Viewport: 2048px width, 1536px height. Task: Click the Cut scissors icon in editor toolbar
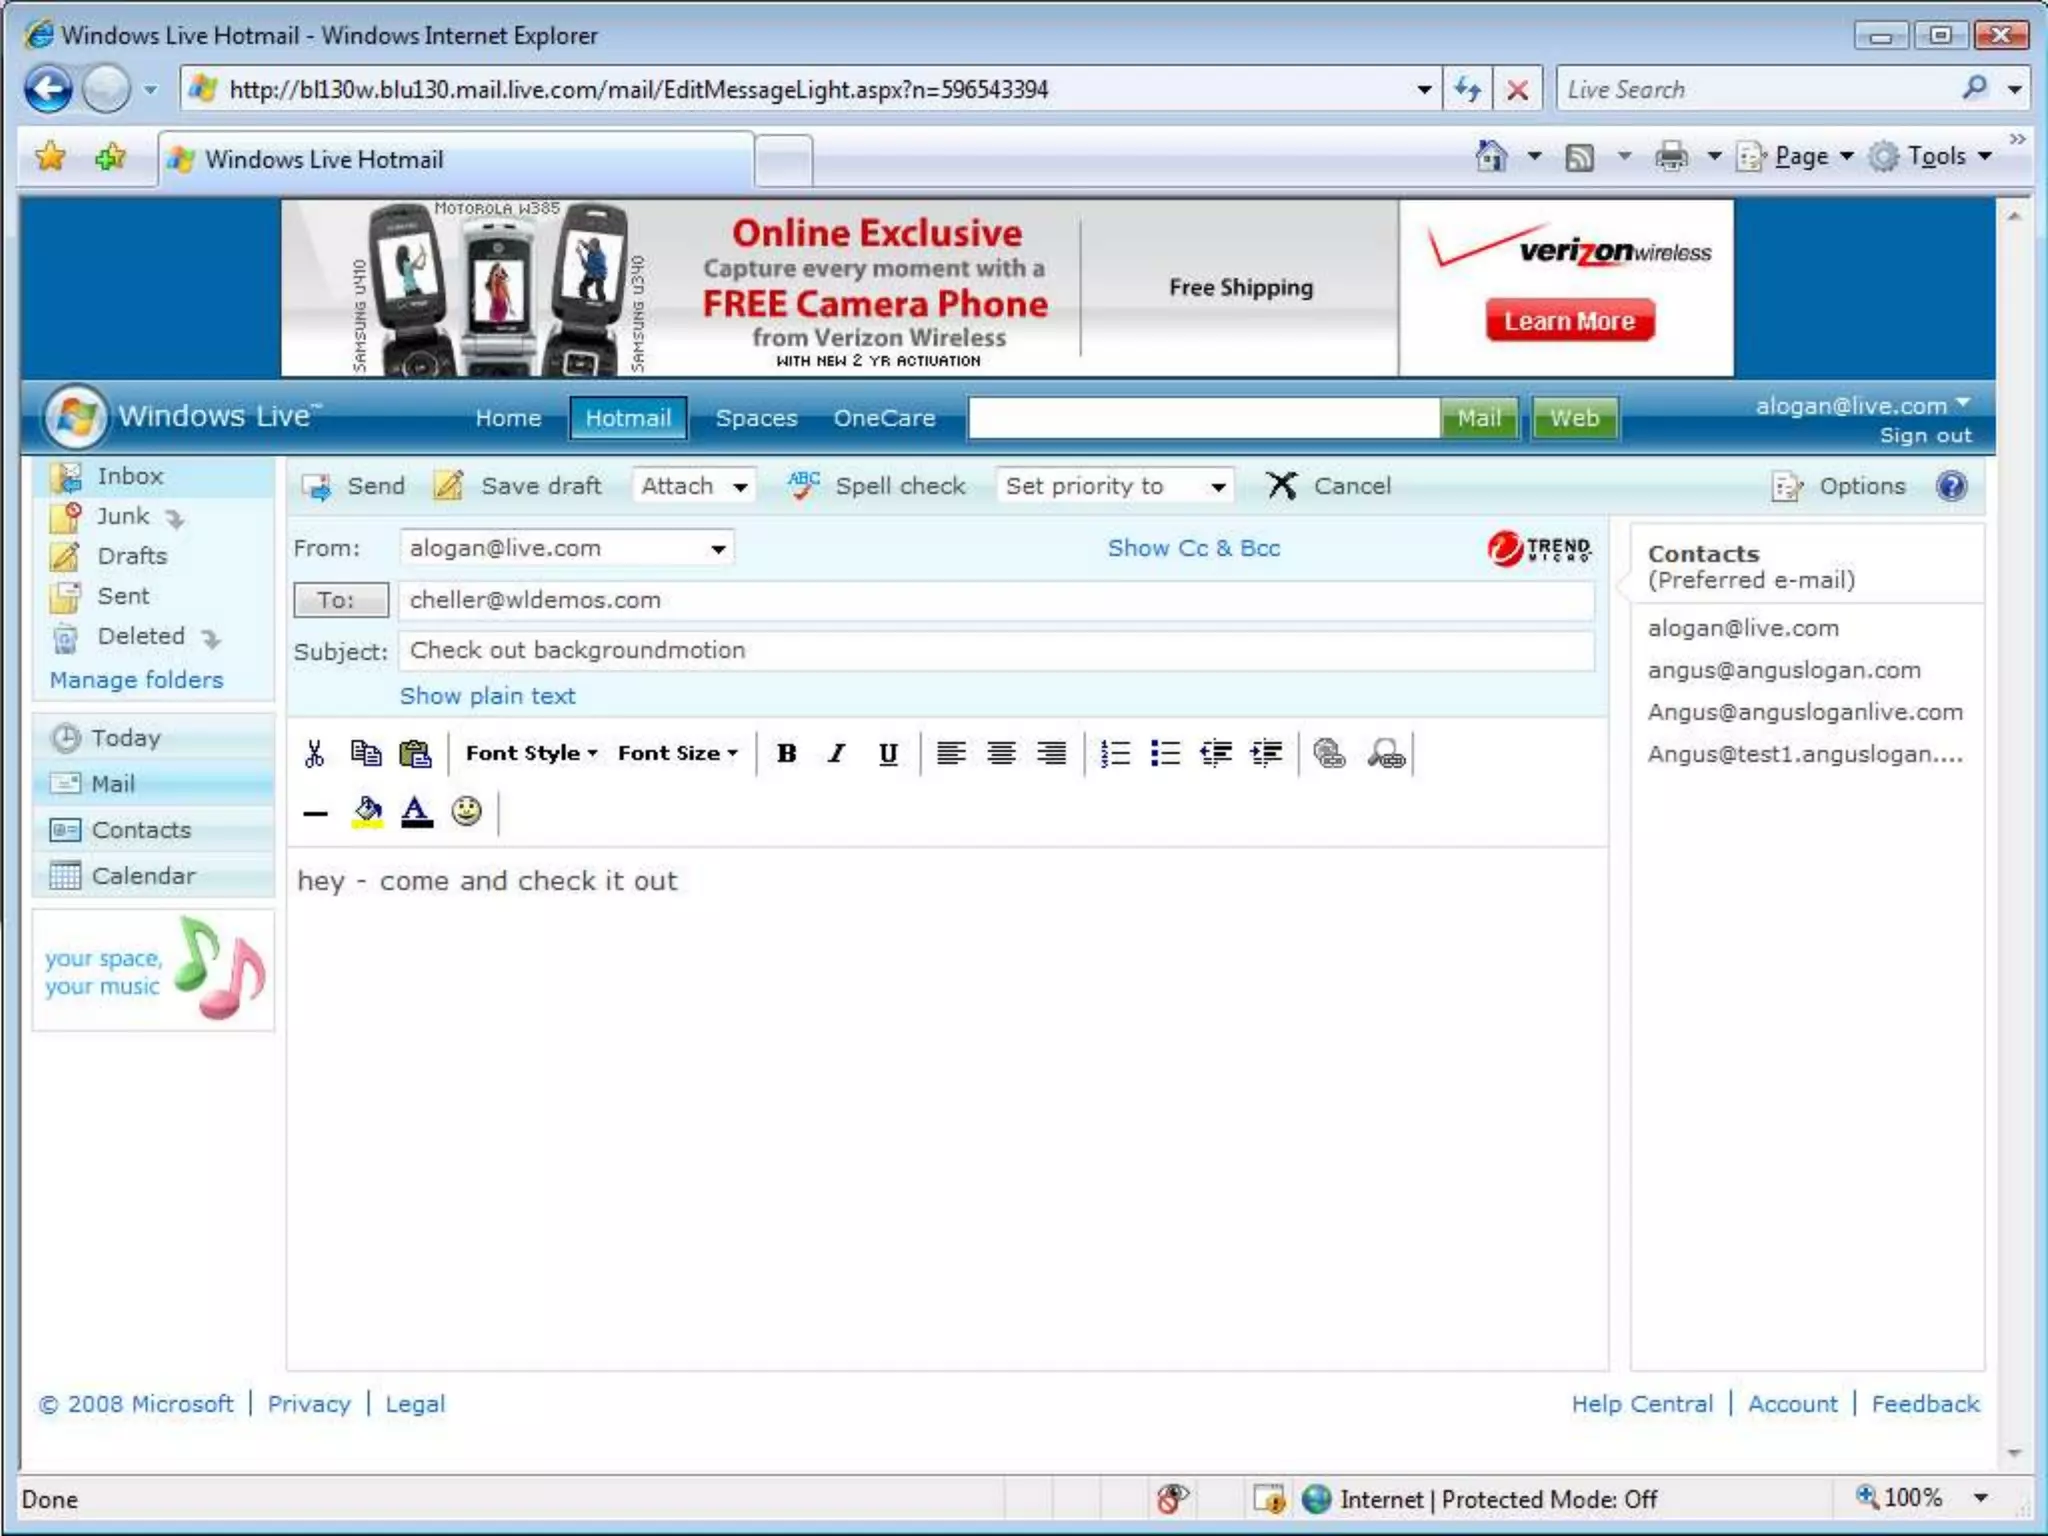click(314, 753)
